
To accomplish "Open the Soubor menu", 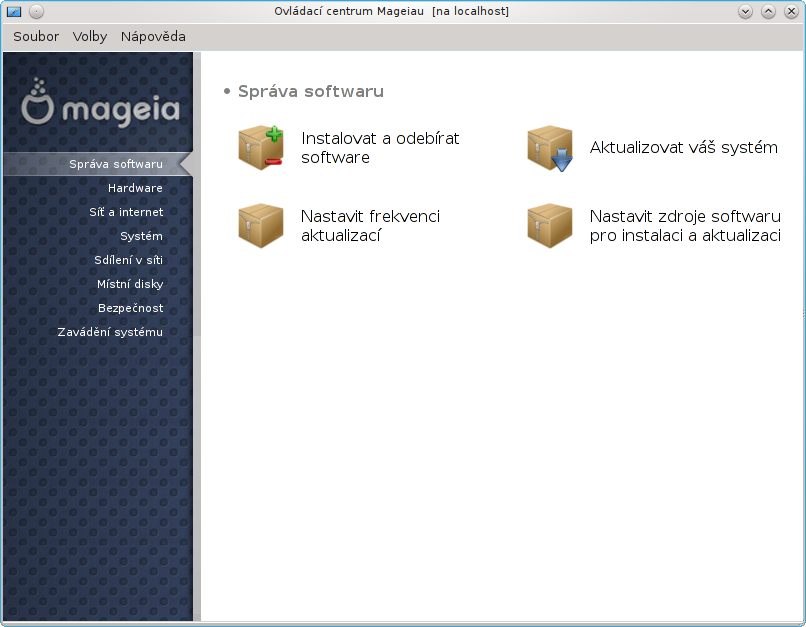I will point(36,36).
